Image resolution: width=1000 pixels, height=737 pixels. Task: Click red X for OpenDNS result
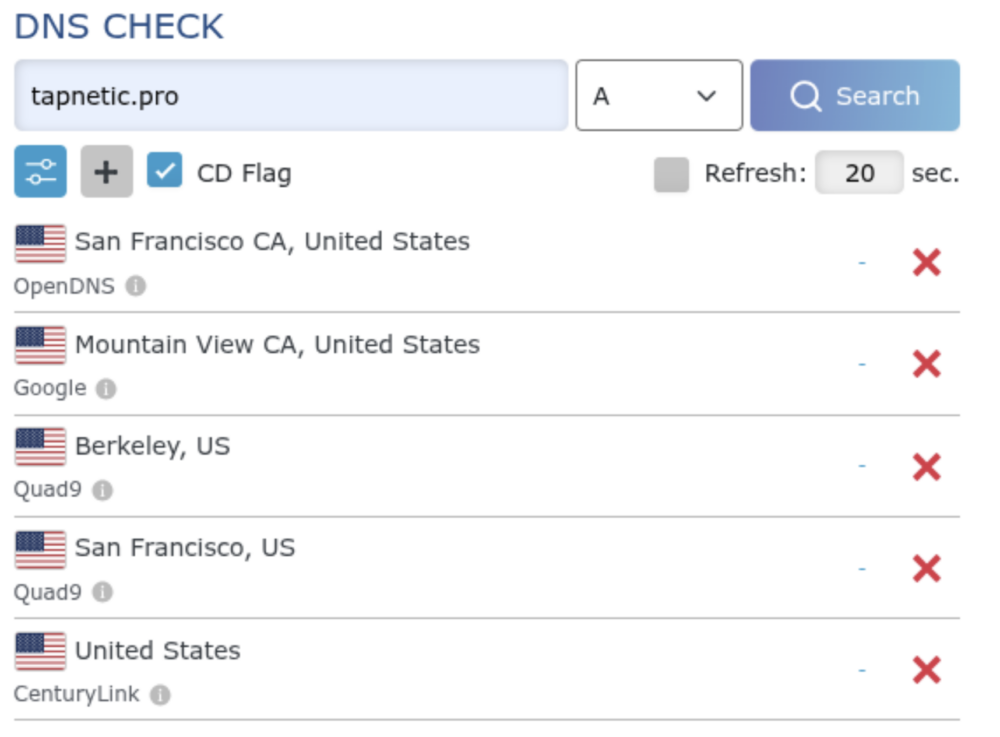[926, 263]
